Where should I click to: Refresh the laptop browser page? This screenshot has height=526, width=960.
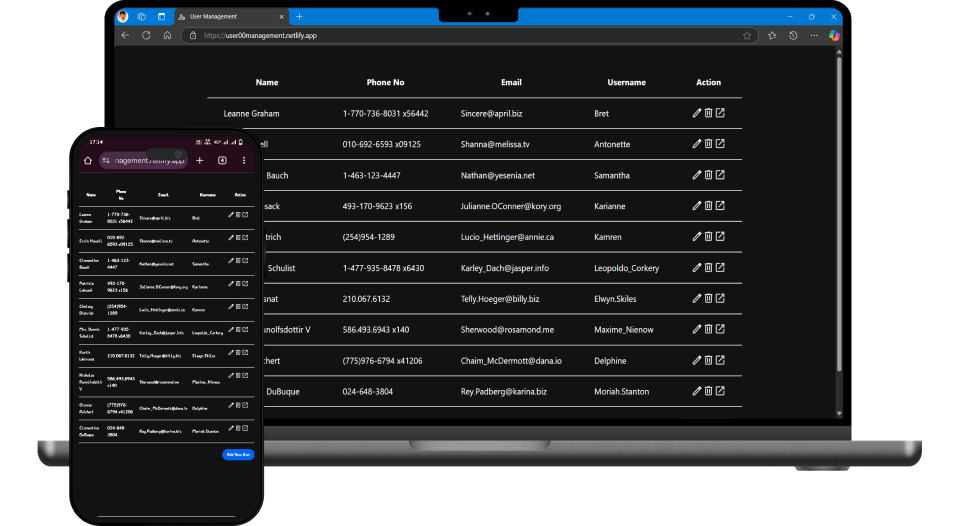click(x=146, y=36)
